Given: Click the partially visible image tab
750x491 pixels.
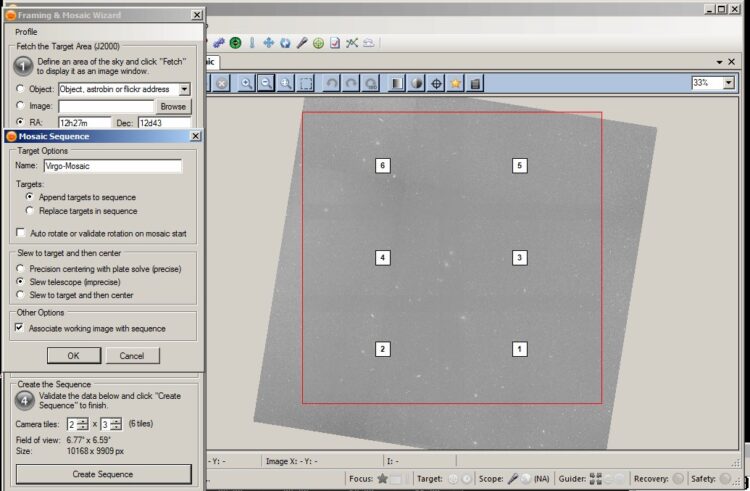Looking at the screenshot, I should click(x=212, y=62).
